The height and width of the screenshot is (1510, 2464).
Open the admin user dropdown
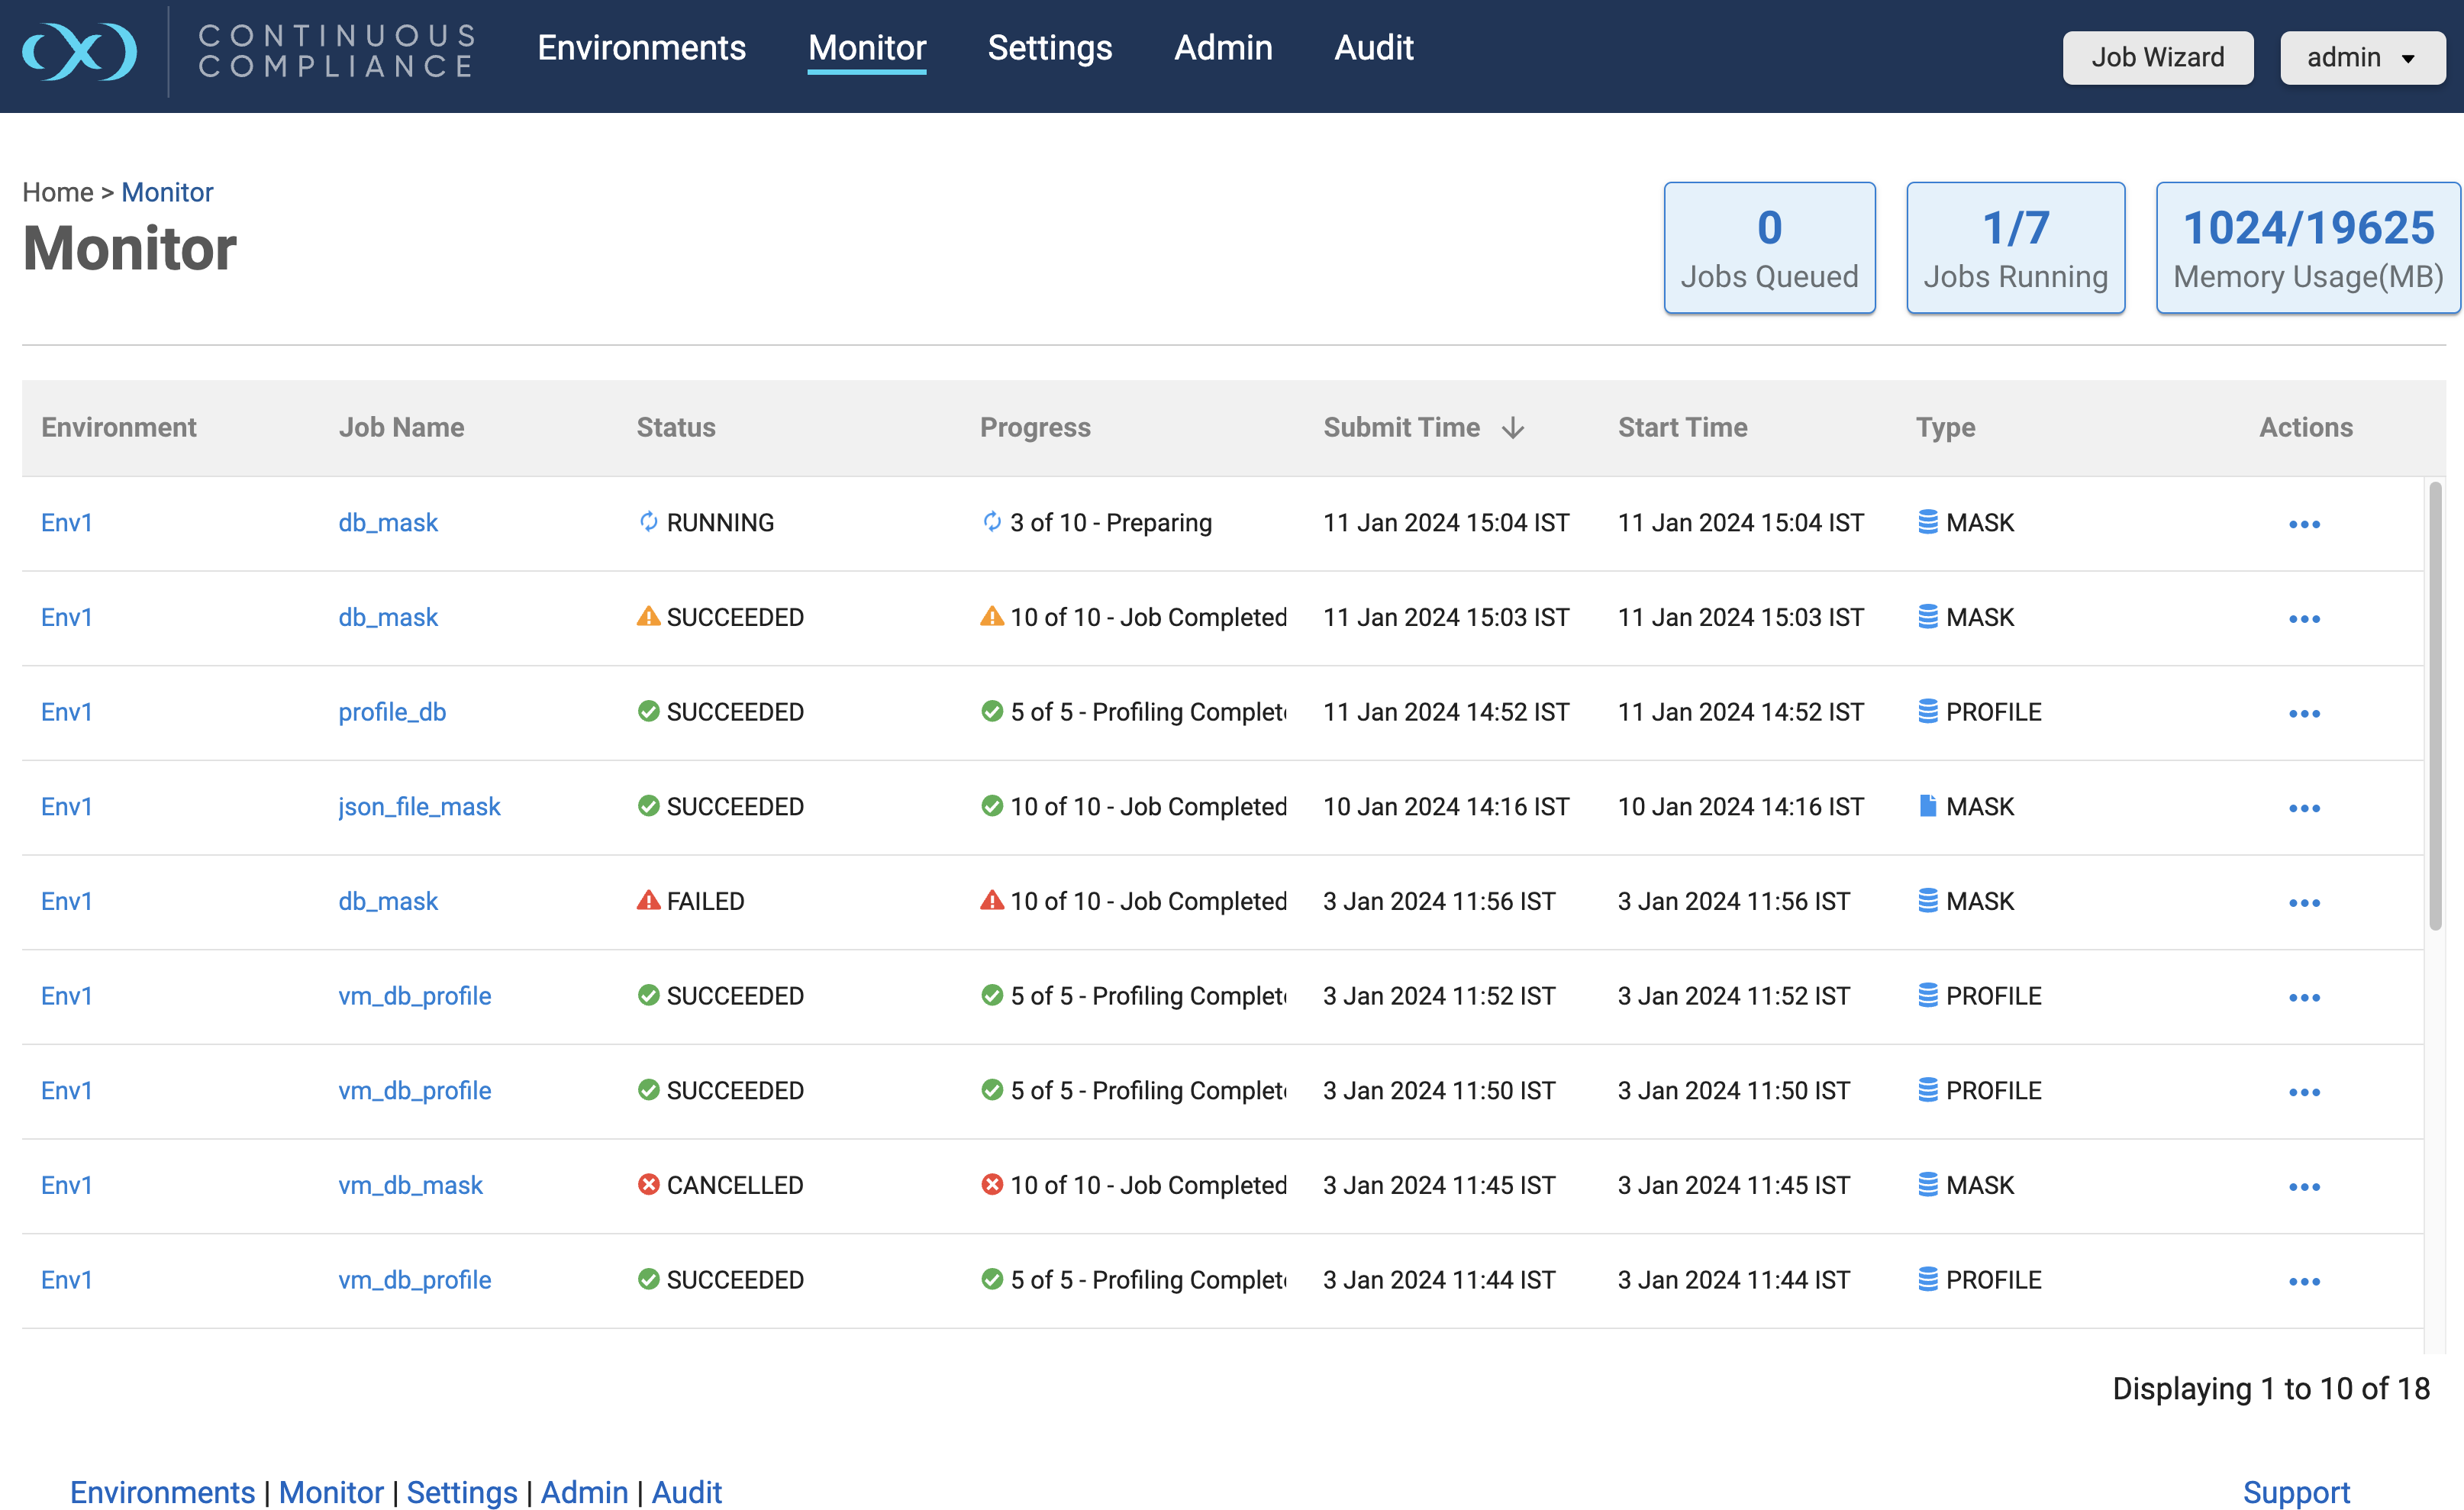(2362, 58)
